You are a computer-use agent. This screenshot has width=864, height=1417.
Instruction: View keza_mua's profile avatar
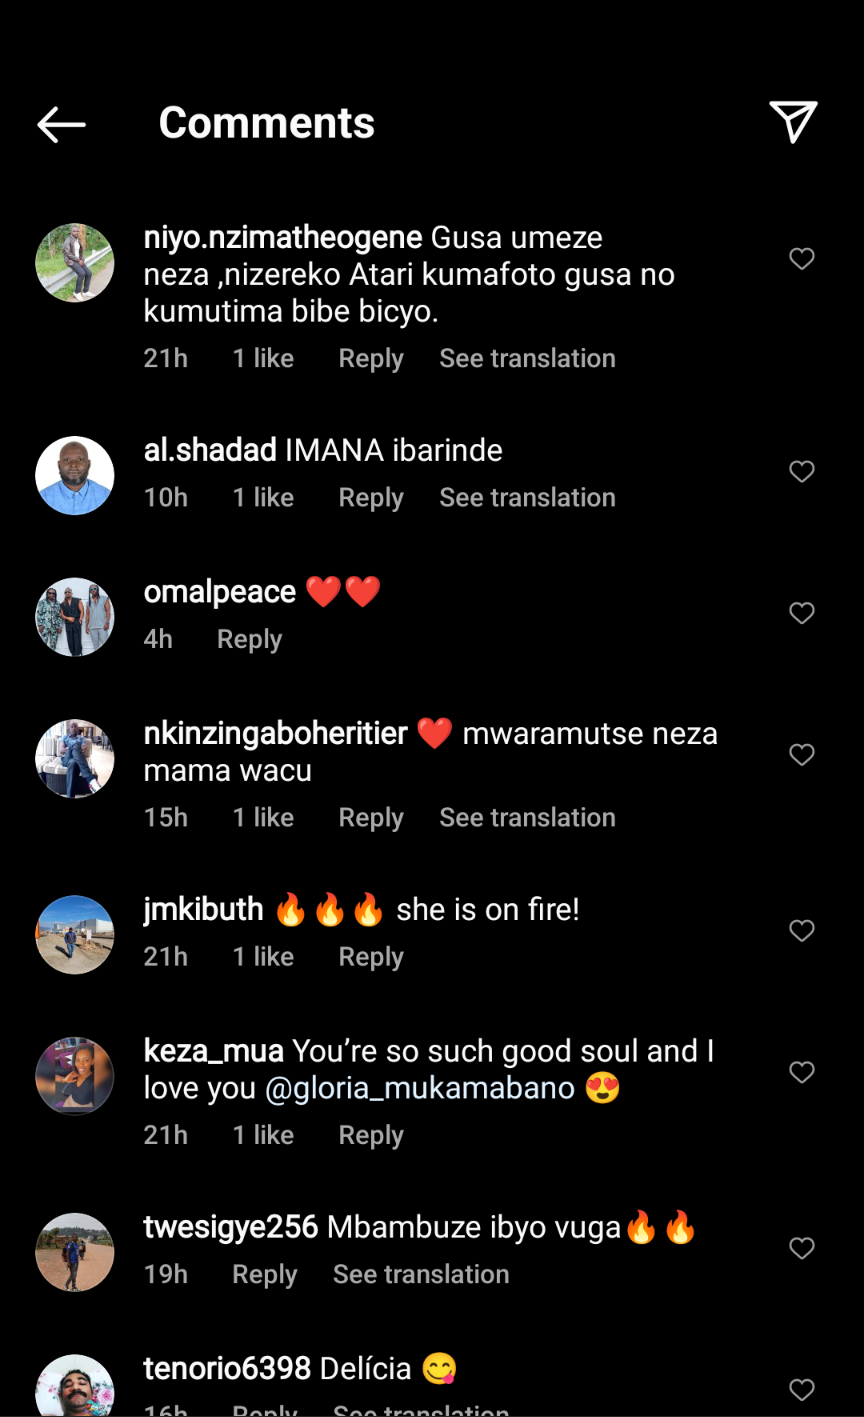[75, 1076]
